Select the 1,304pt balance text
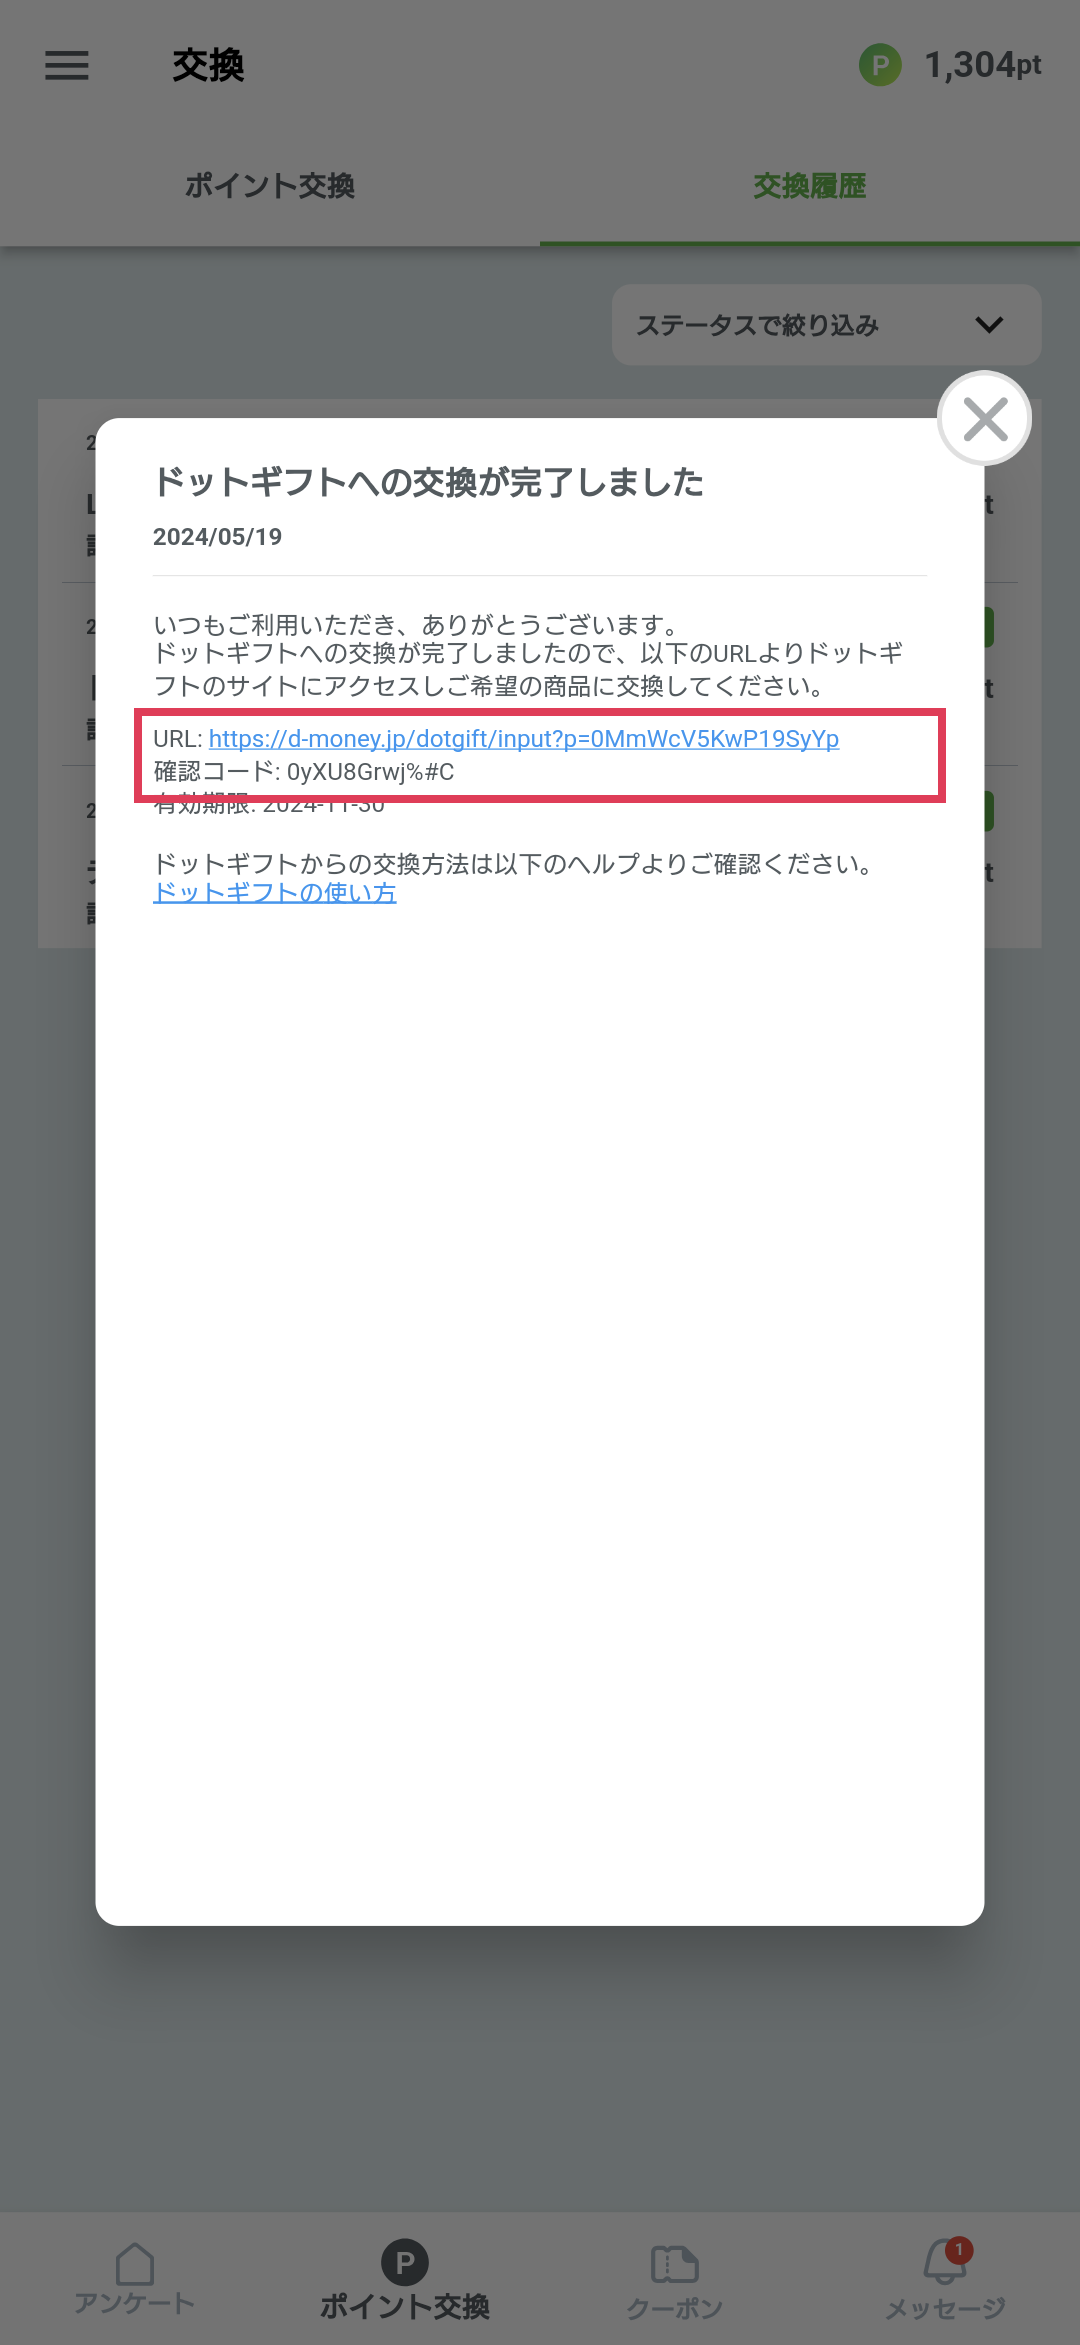Image resolution: width=1080 pixels, height=2345 pixels. click(983, 66)
